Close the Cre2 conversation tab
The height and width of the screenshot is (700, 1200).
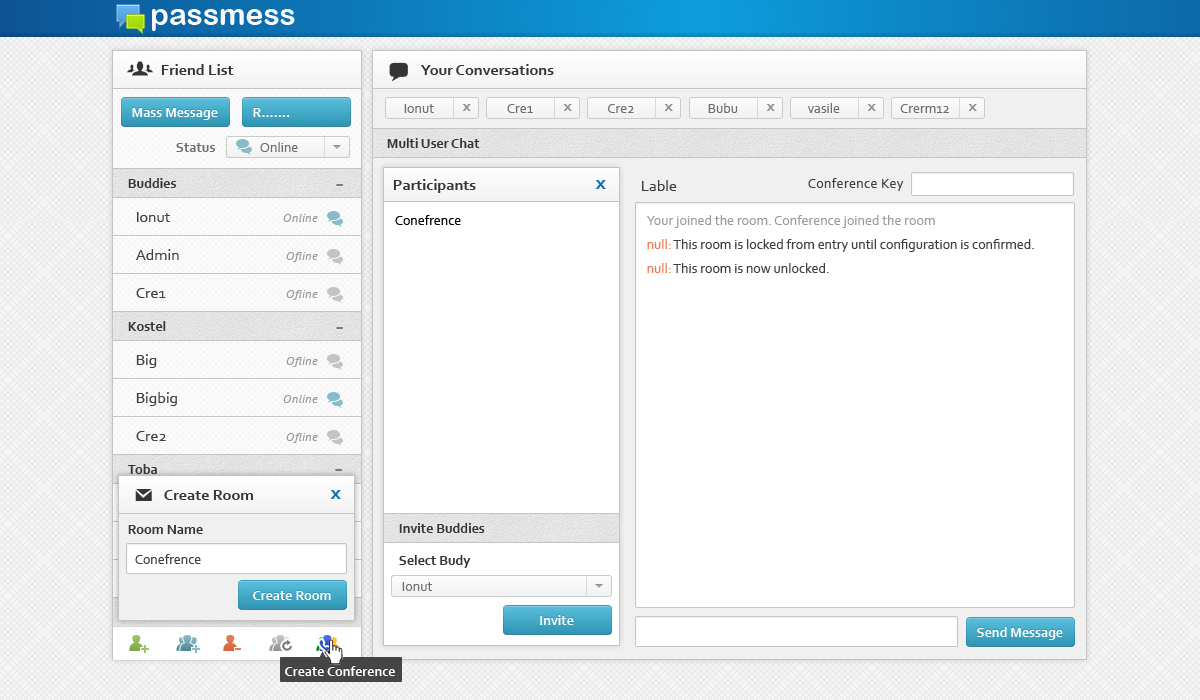click(x=668, y=108)
